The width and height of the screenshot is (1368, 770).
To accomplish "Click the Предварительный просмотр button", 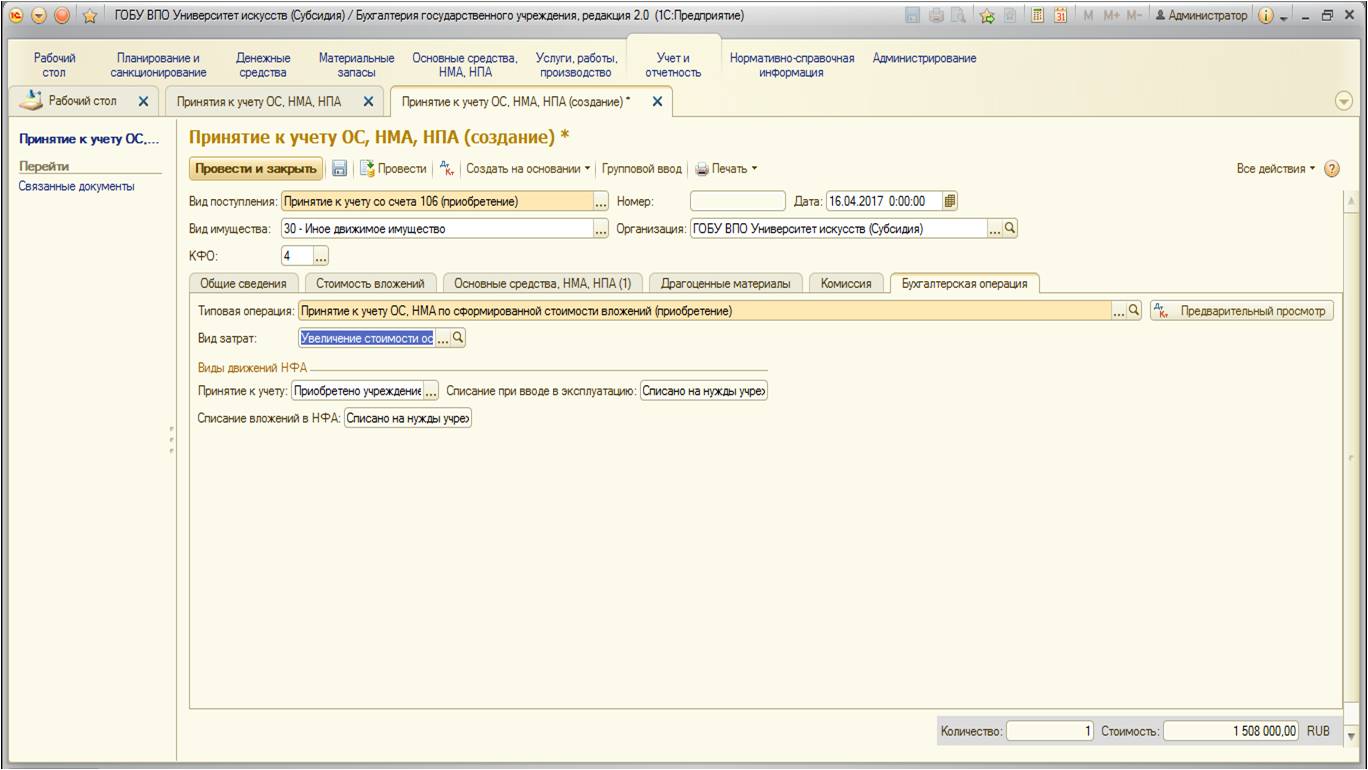I will point(1243,311).
